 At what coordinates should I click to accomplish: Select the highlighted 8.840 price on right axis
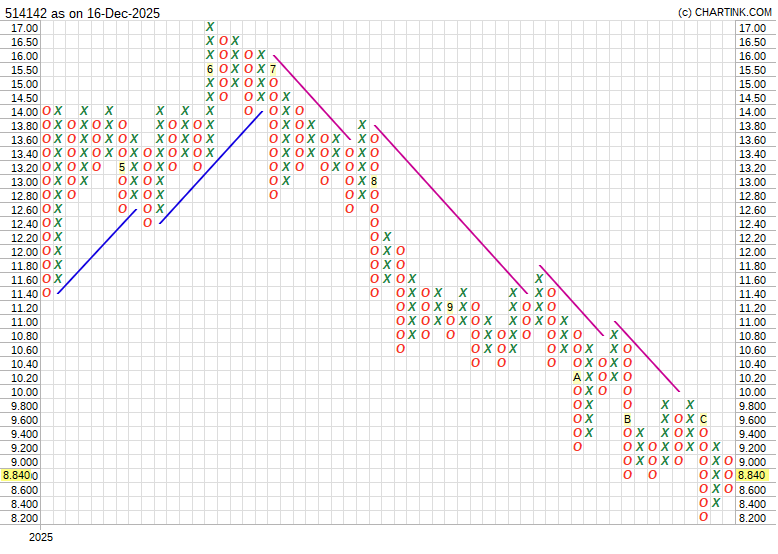[x=752, y=475]
